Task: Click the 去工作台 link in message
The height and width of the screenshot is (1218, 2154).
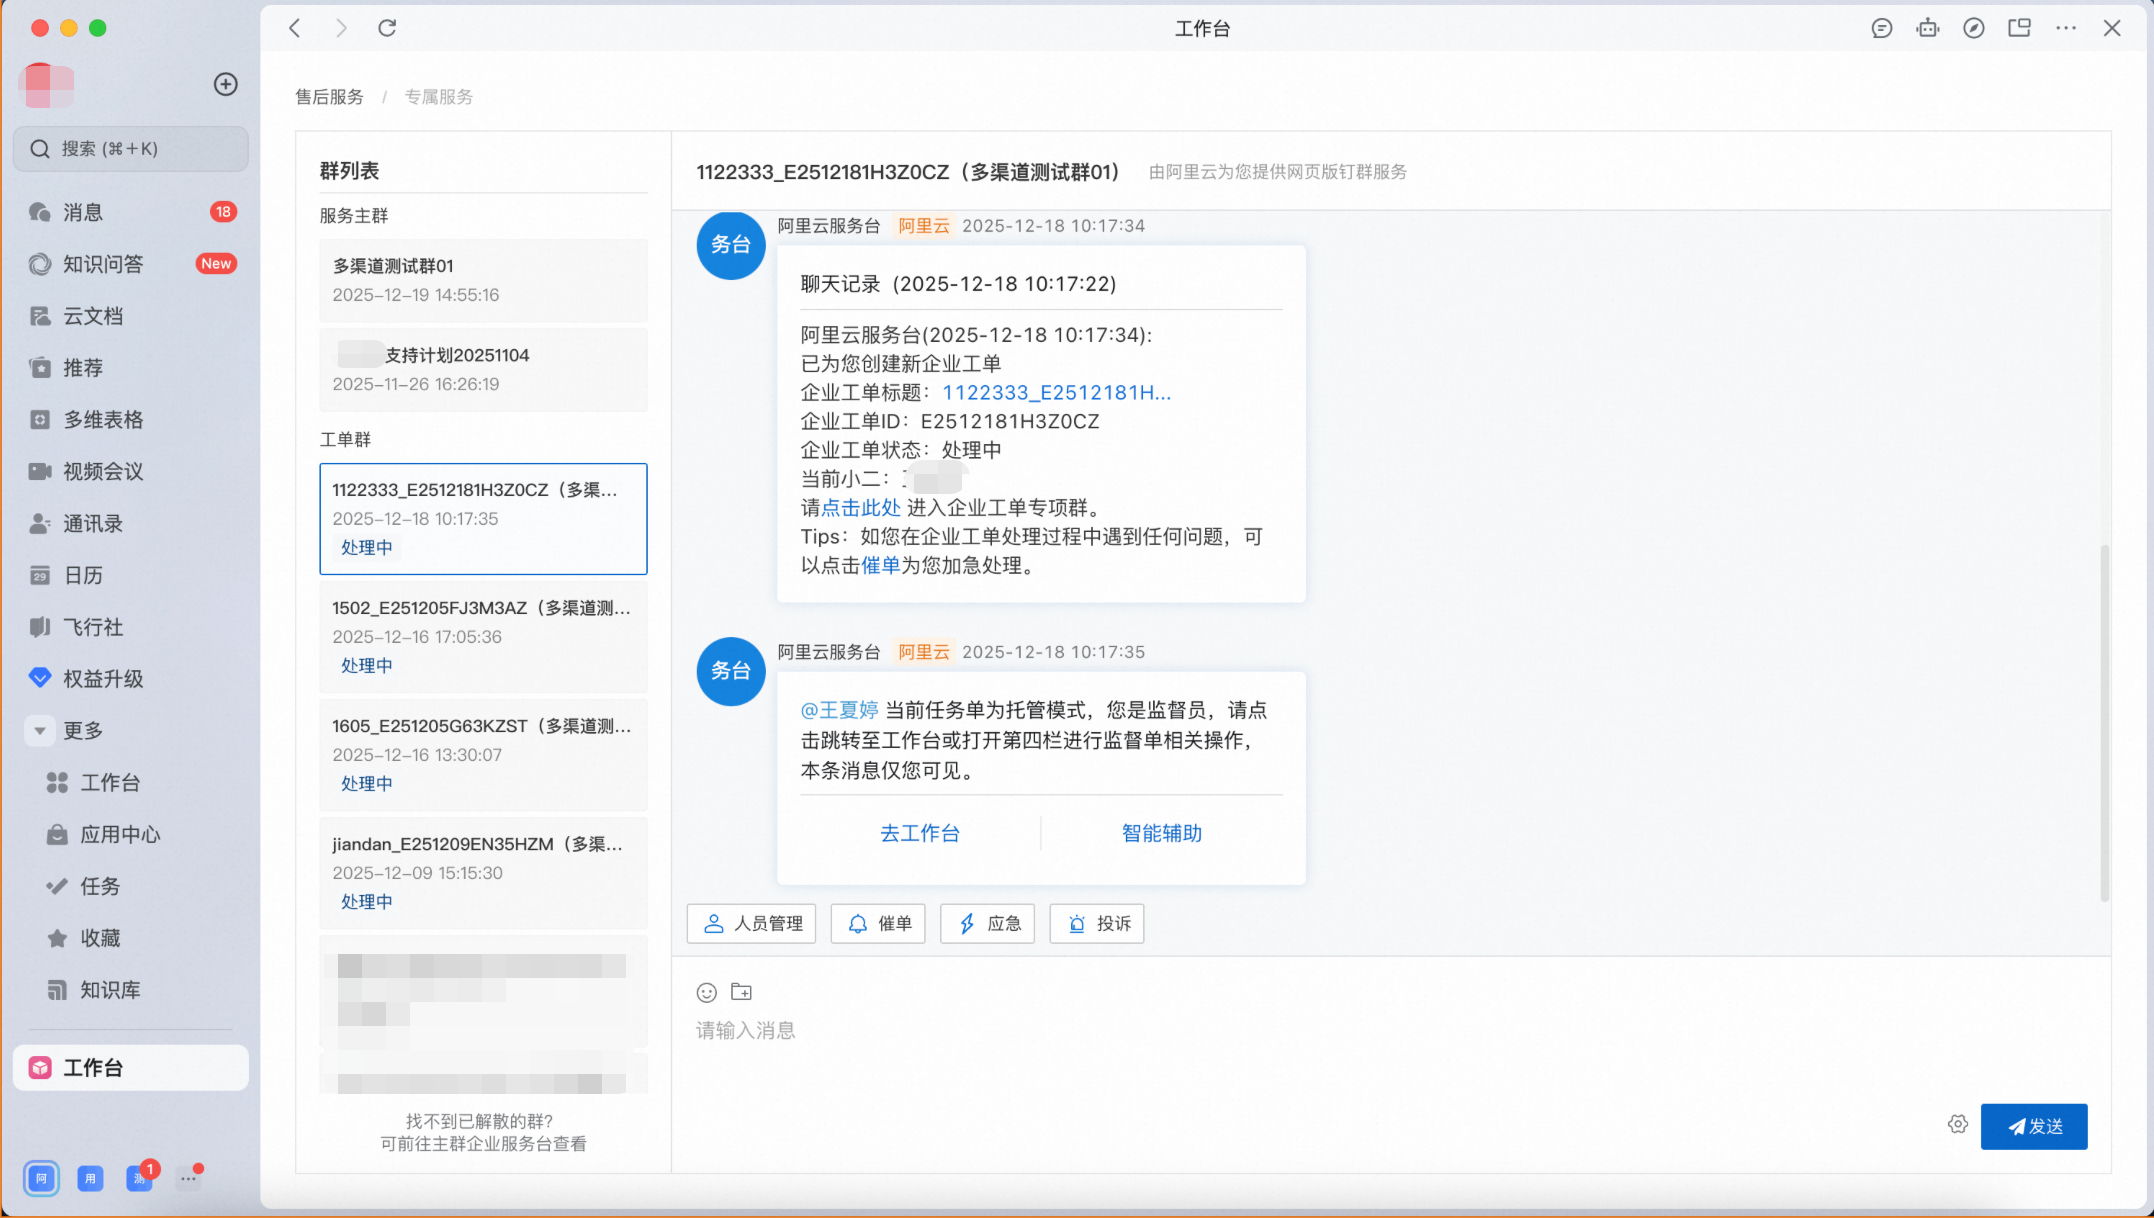Action: 919,833
